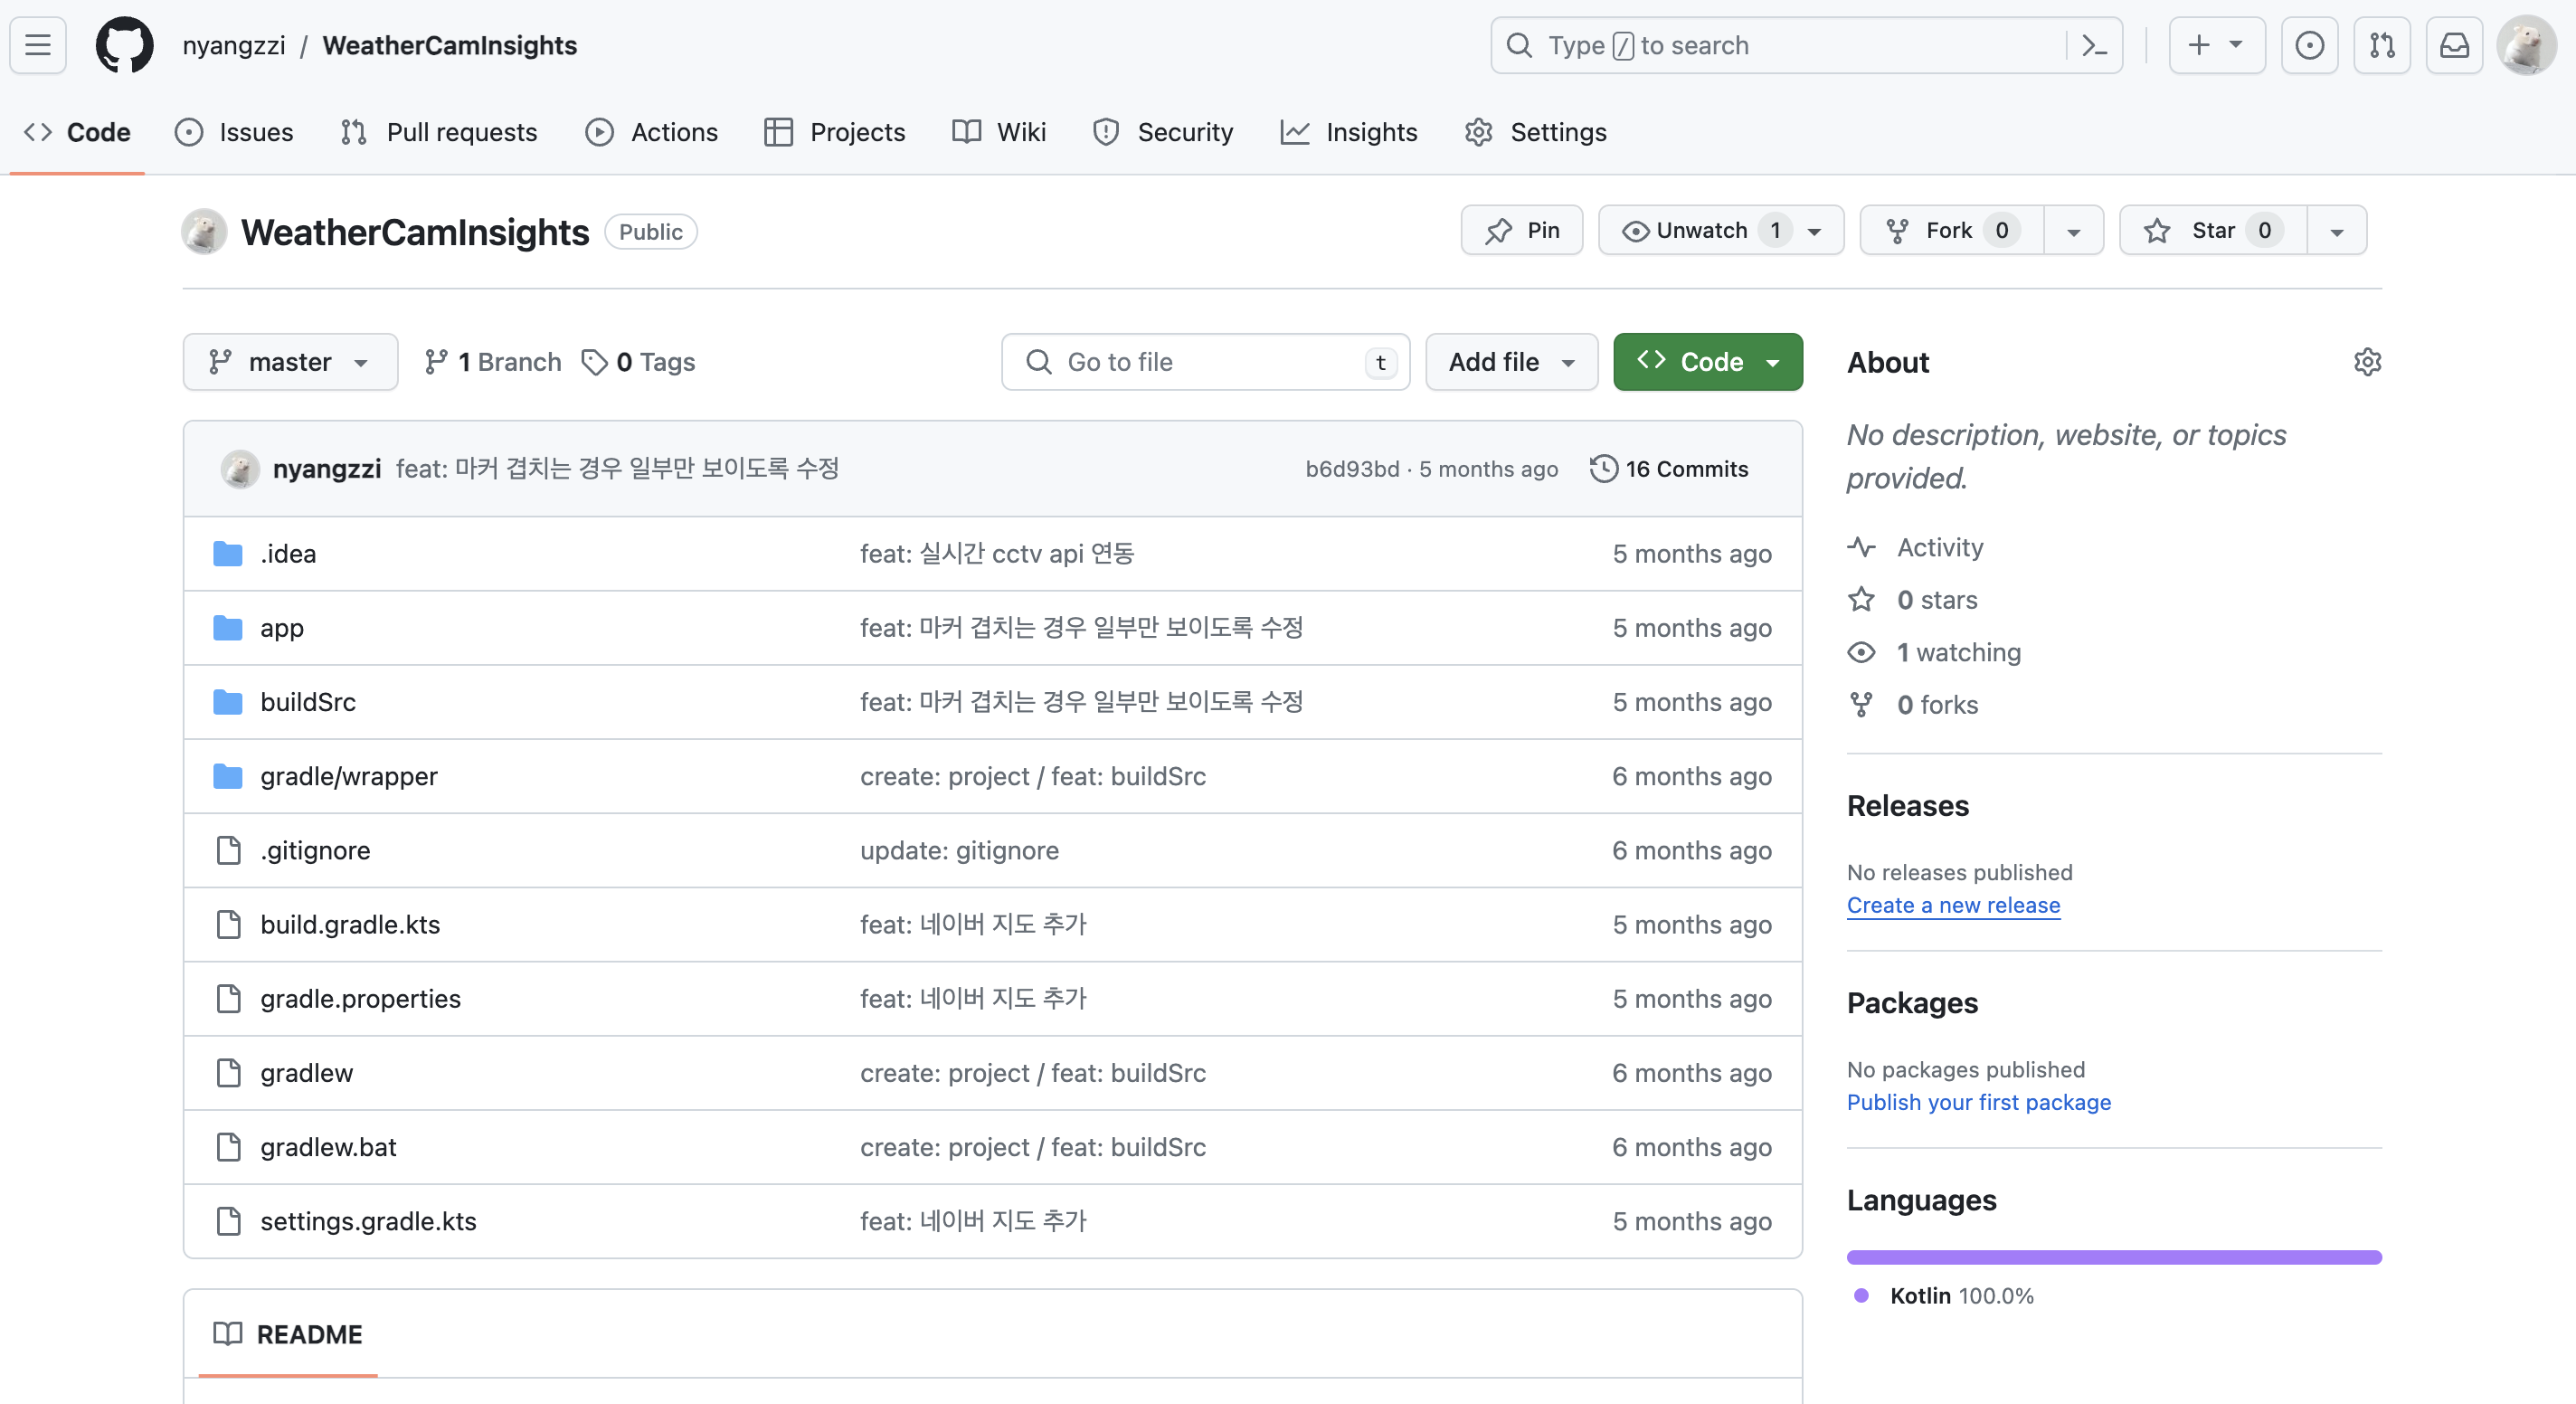Open the command palette icon
Image resolution: width=2576 pixels, height=1404 pixels.
(2094, 45)
